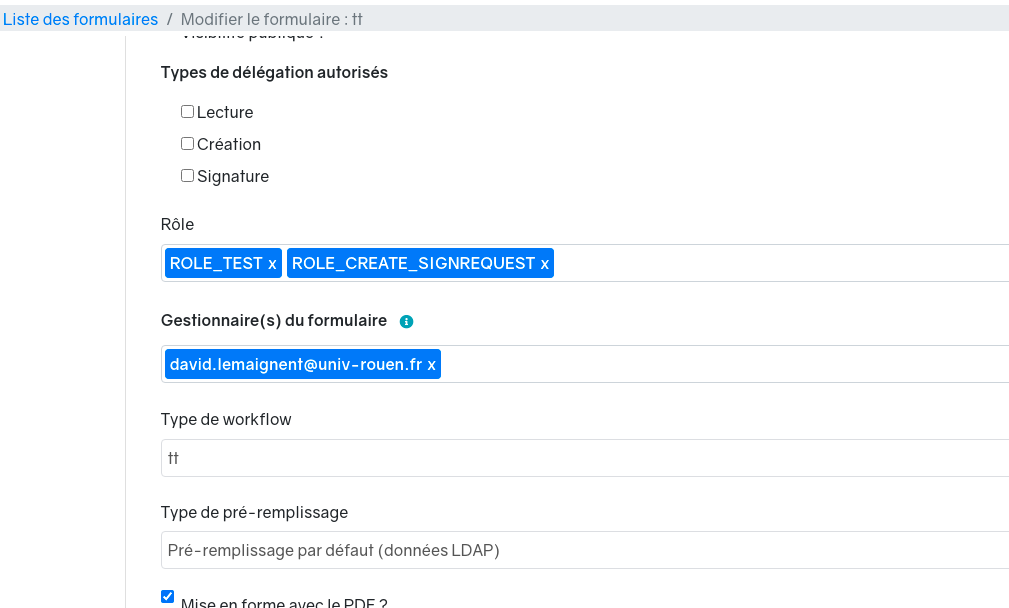The image size is (1009, 608).
Task: Click the info icon beside Gestionnaire(s) du formulaire
Action: [x=406, y=322]
